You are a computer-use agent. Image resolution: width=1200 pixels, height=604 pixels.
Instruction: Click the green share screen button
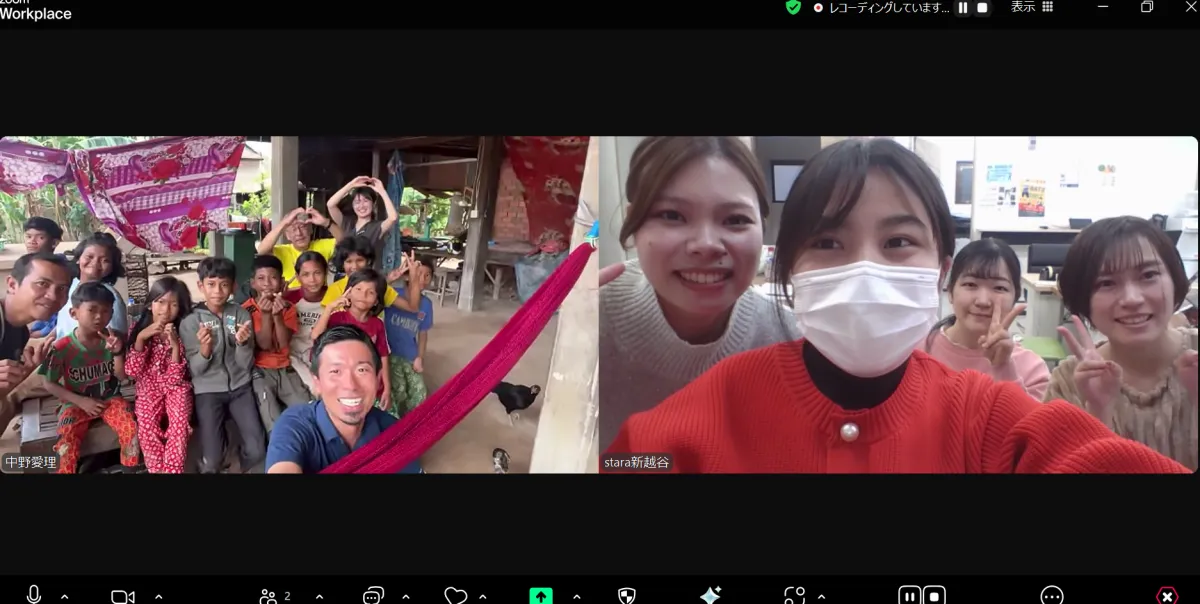[540, 596]
